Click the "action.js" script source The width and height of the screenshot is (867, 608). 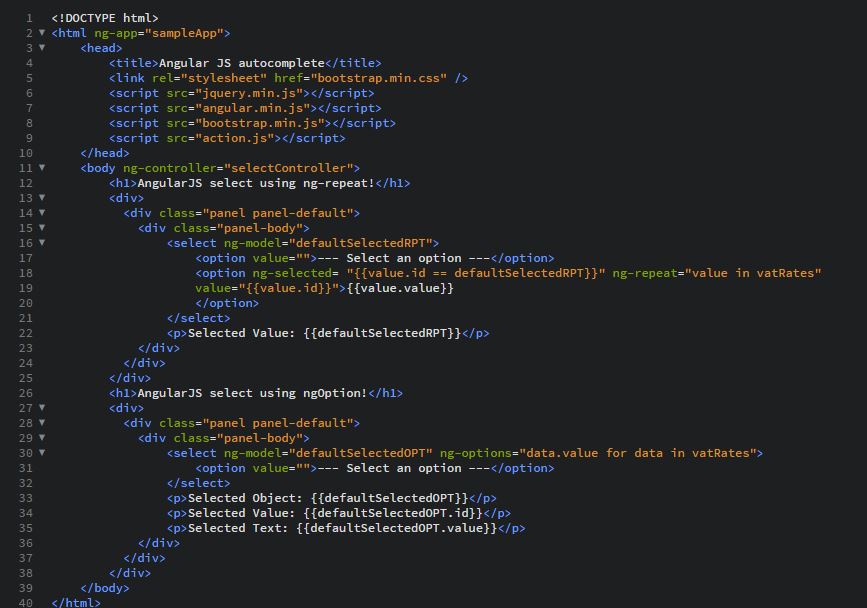[235, 138]
